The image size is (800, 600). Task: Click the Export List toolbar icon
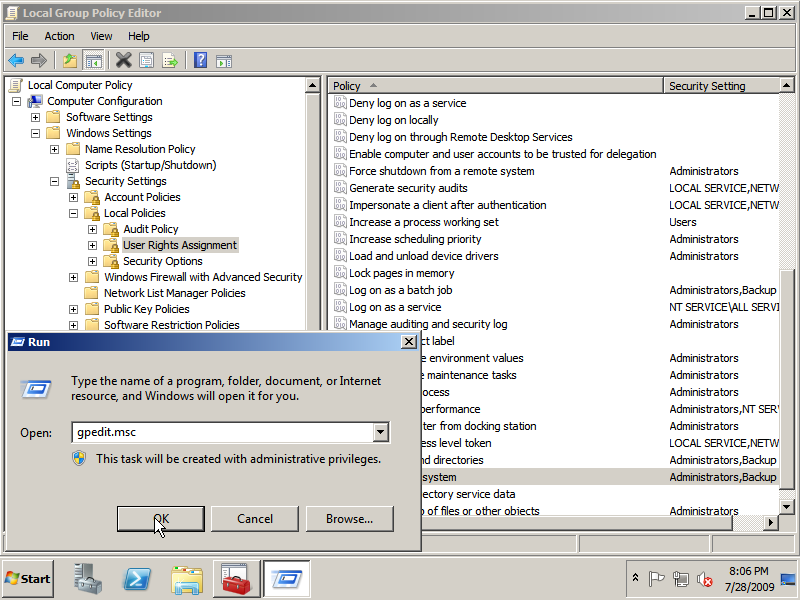pos(170,61)
